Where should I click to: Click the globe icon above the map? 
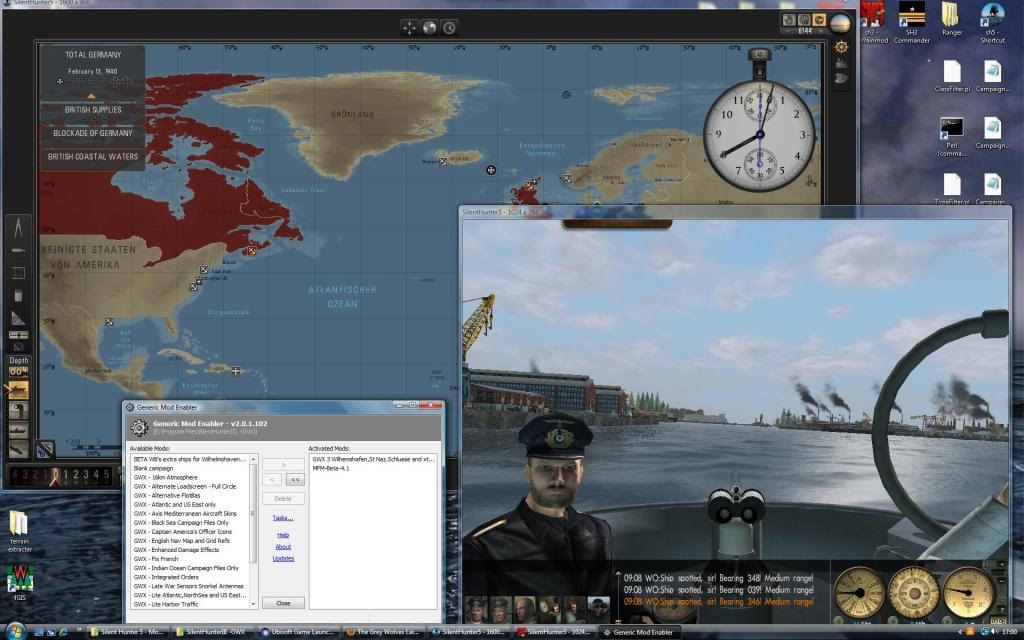coord(429,27)
